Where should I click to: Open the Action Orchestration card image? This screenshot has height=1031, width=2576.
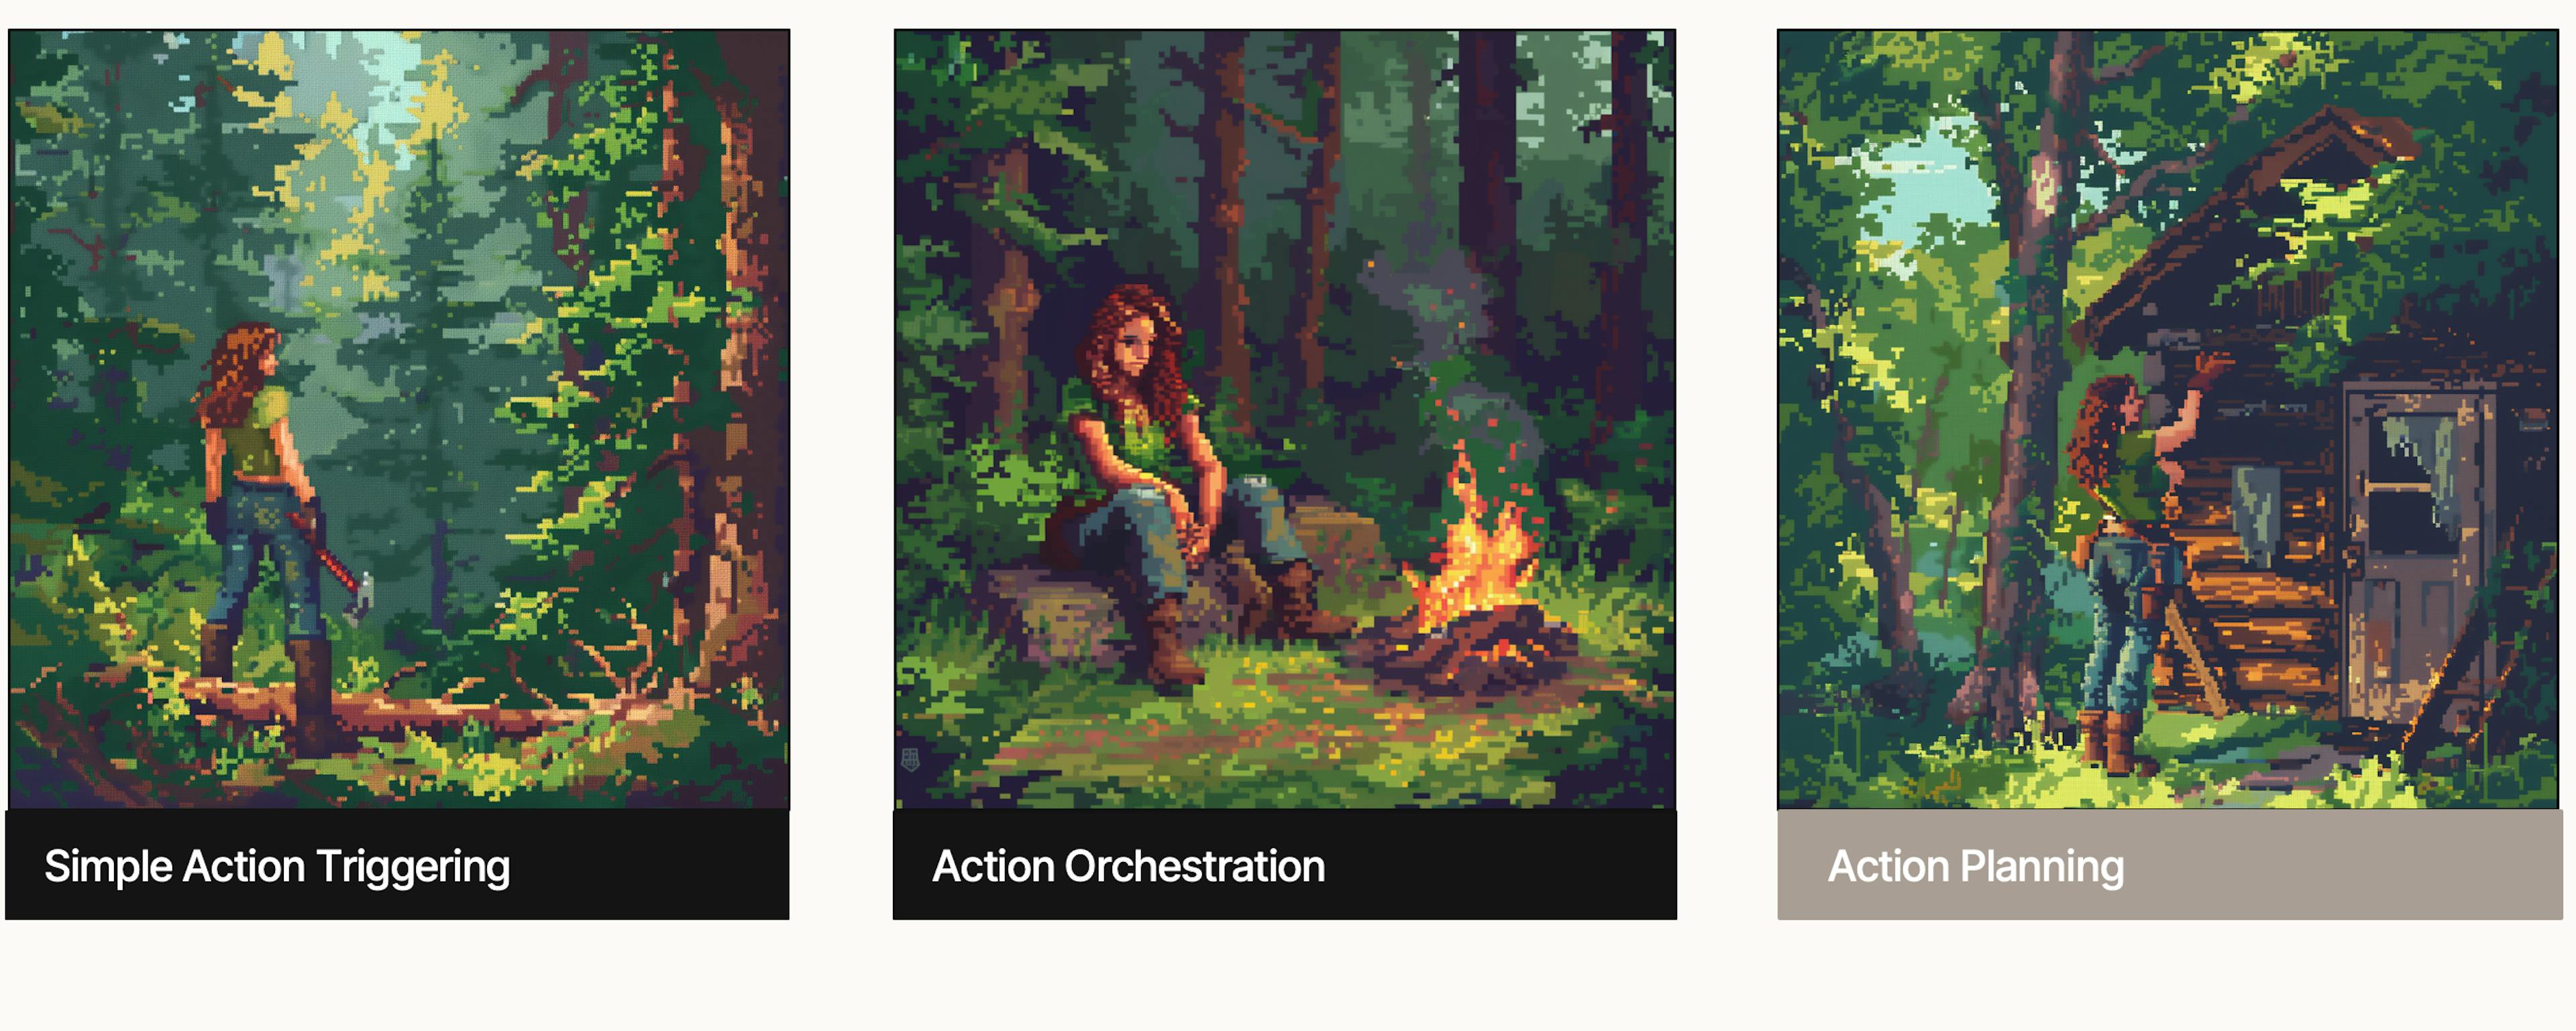1285,419
